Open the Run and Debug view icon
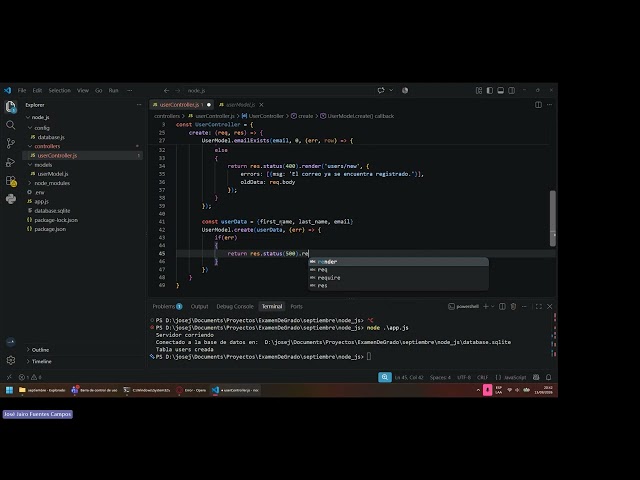640x480 pixels. pyautogui.click(x=11, y=162)
